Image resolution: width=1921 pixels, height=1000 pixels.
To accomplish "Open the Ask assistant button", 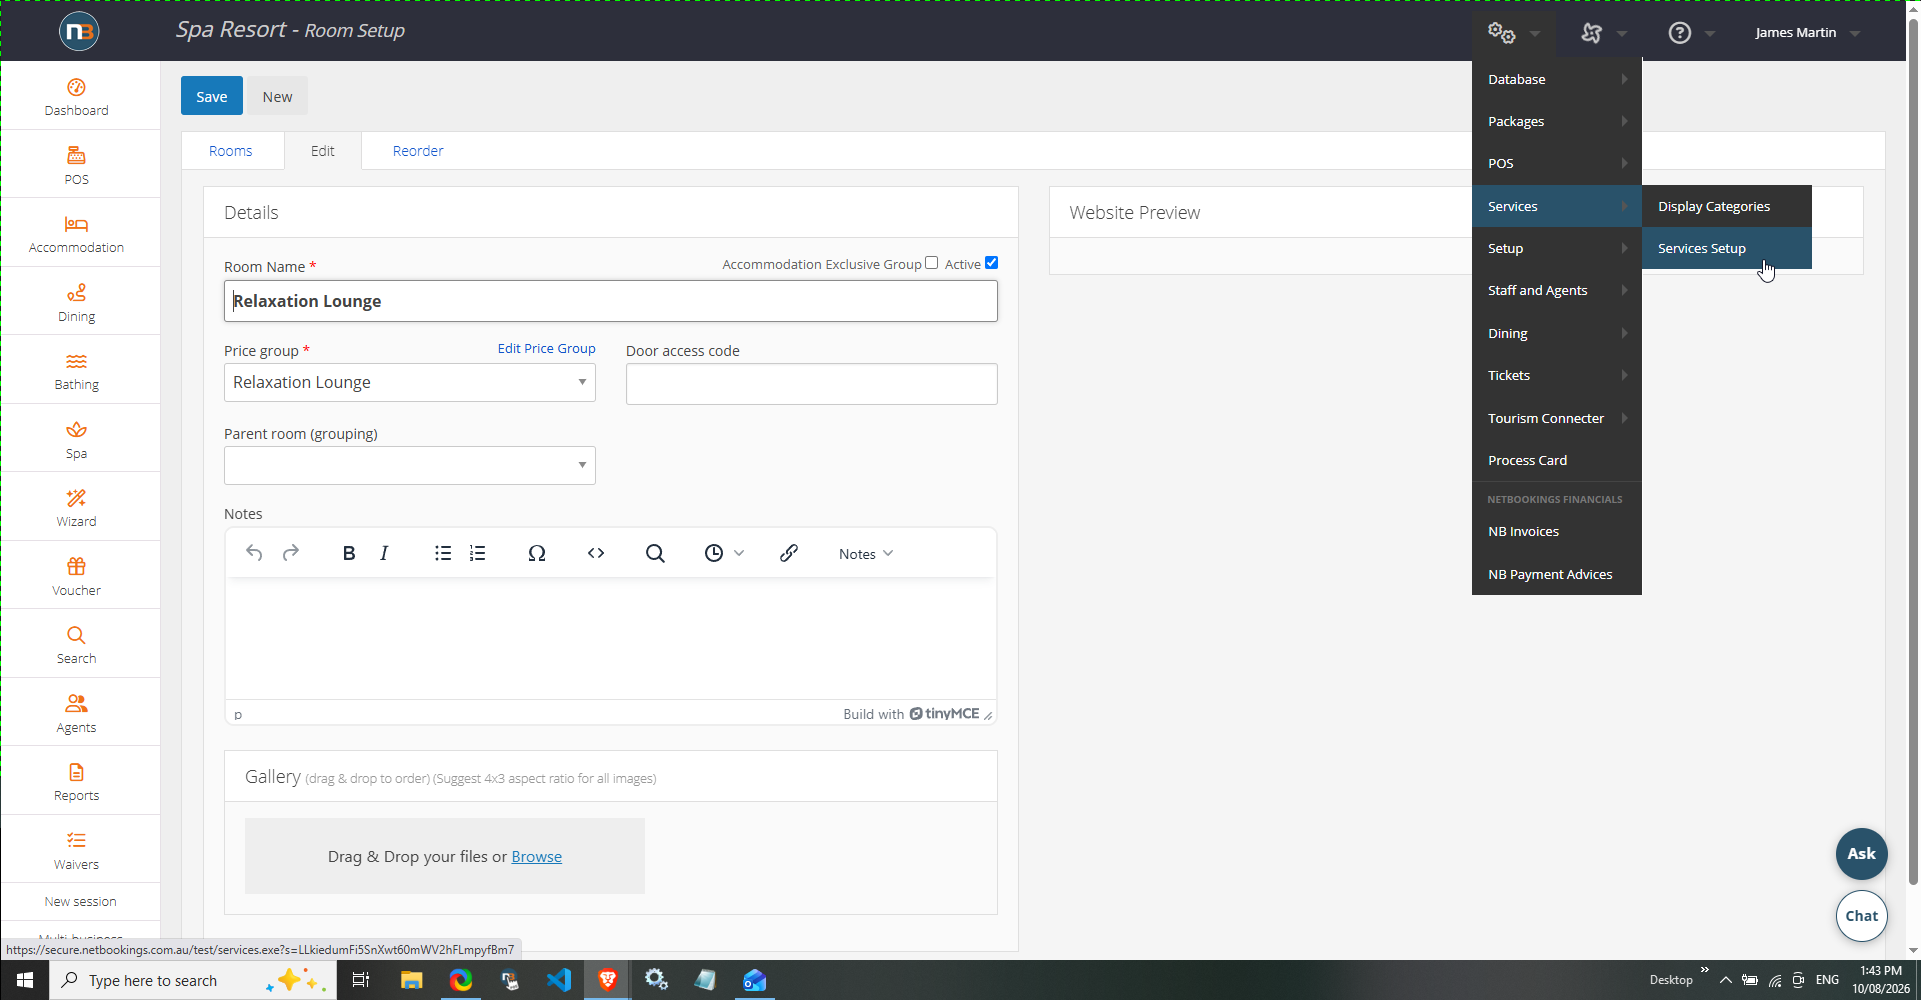I will (1862, 853).
